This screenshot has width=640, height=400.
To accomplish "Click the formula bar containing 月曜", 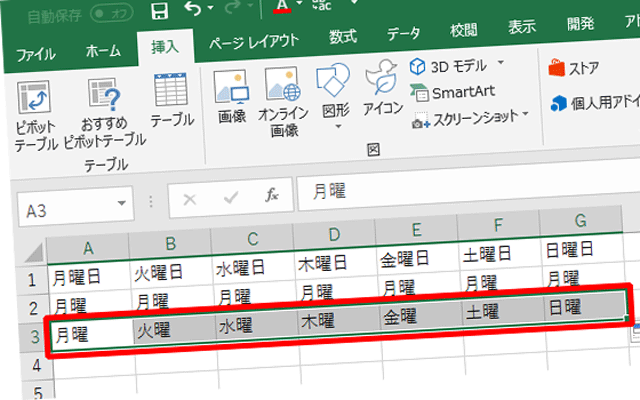I will [x=468, y=186].
